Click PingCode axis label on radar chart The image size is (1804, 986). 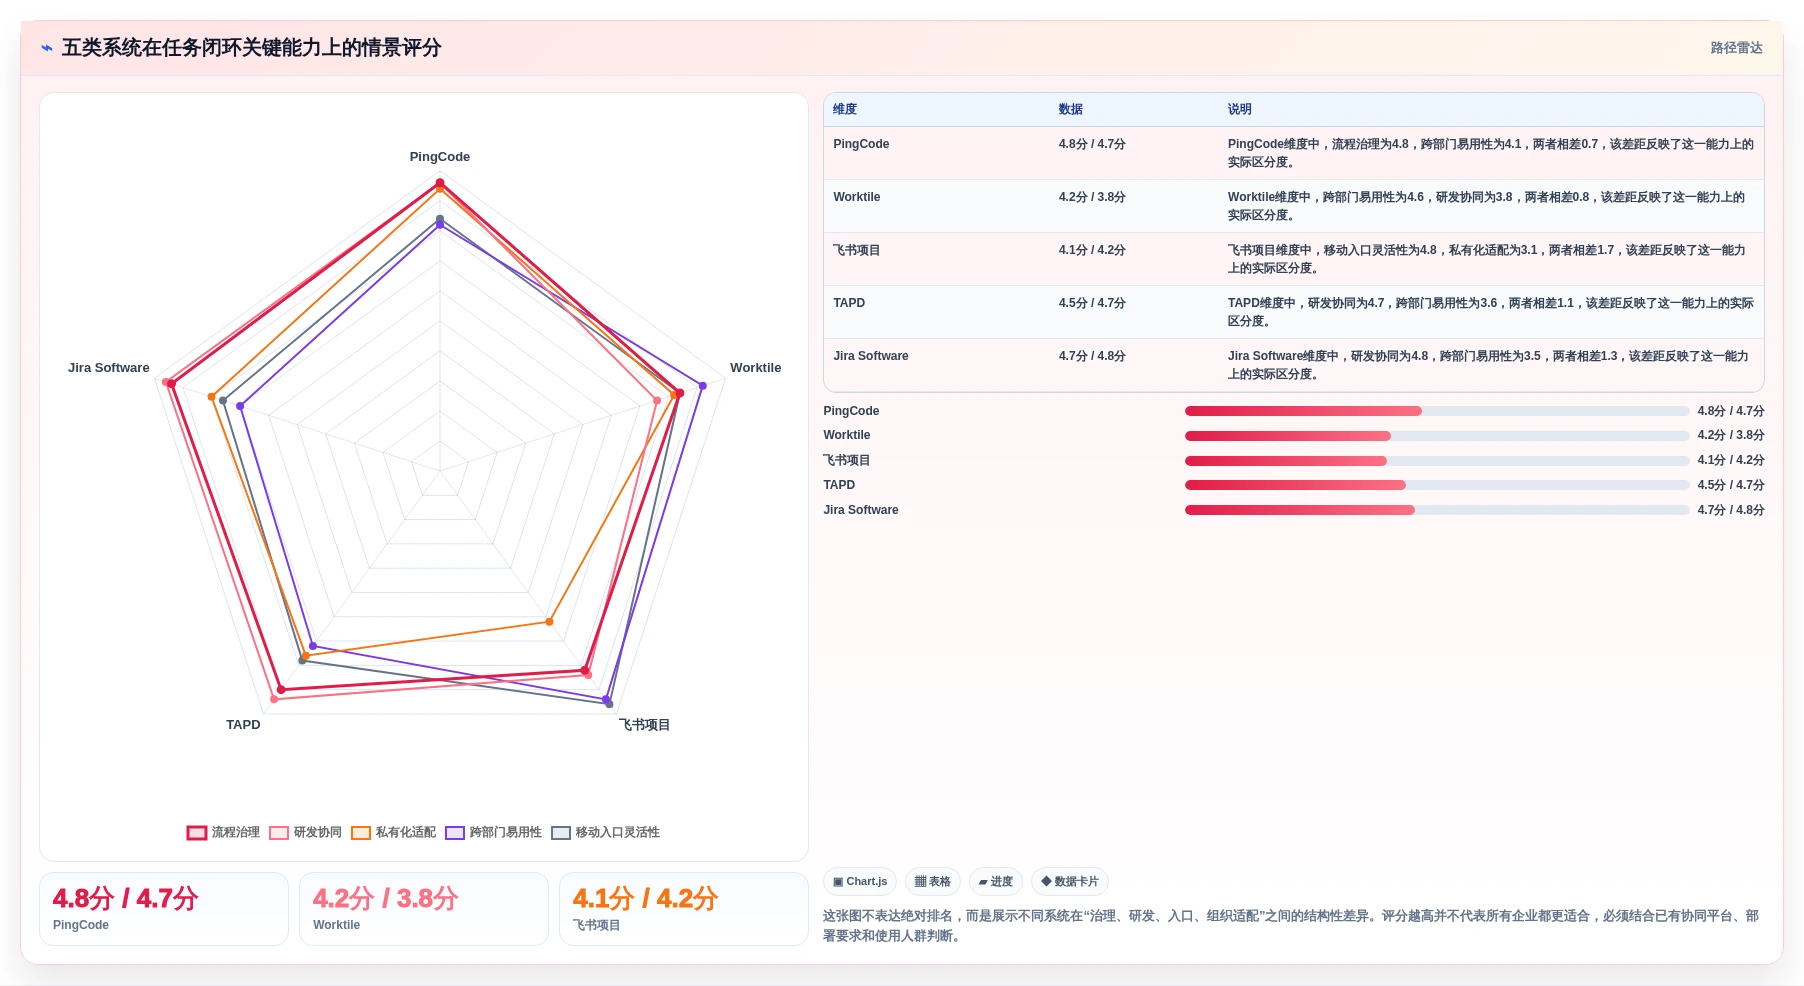pyautogui.click(x=440, y=157)
